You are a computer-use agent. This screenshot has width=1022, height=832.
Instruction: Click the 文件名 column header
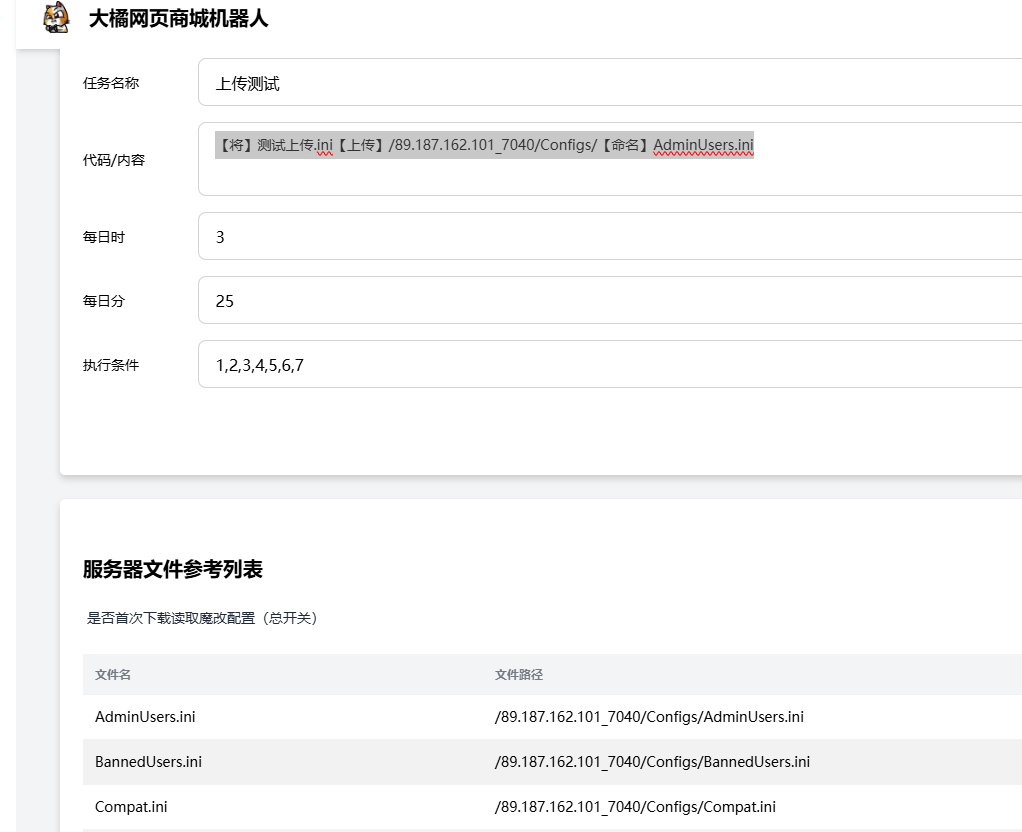tap(113, 675)
